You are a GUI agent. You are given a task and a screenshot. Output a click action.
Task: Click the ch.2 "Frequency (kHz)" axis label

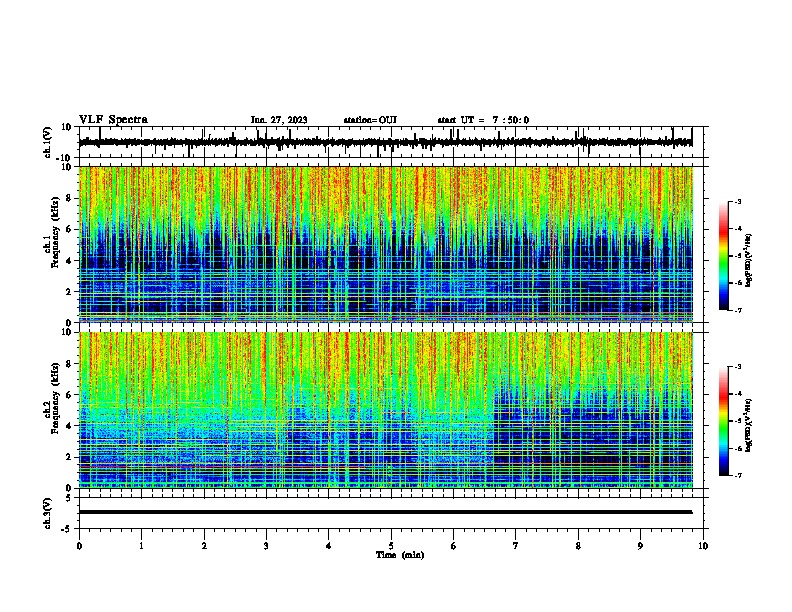[55, 398]
